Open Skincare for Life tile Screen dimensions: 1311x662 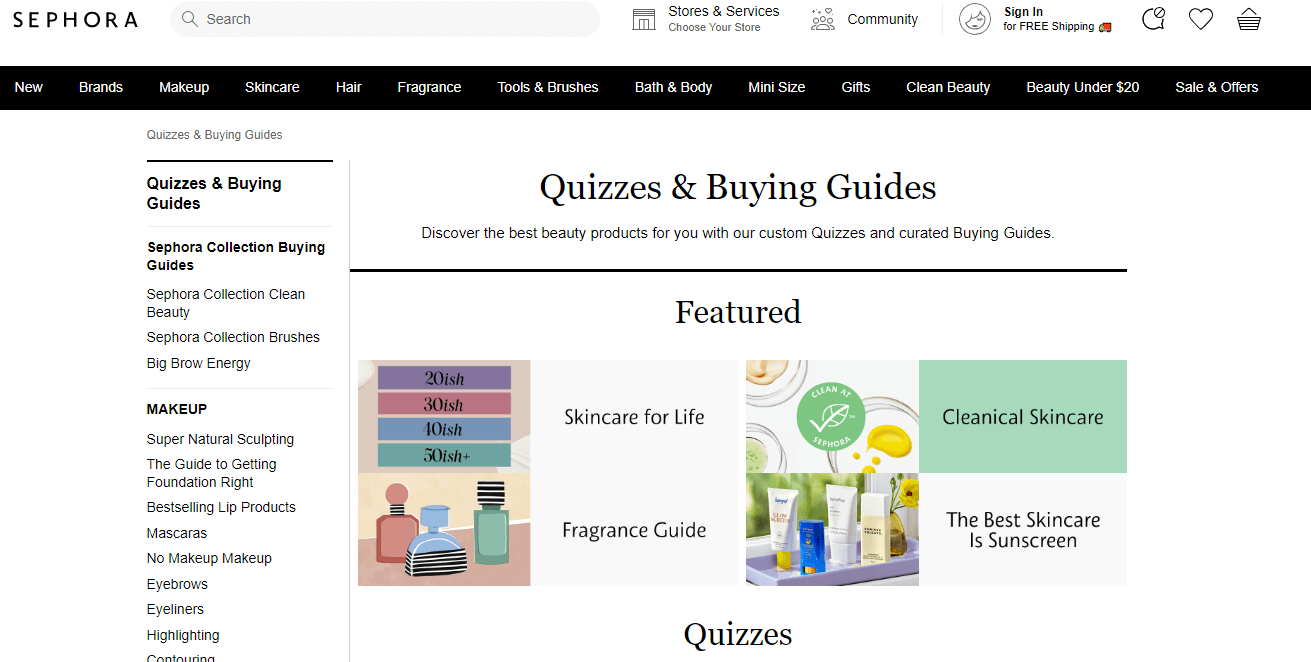634,417
